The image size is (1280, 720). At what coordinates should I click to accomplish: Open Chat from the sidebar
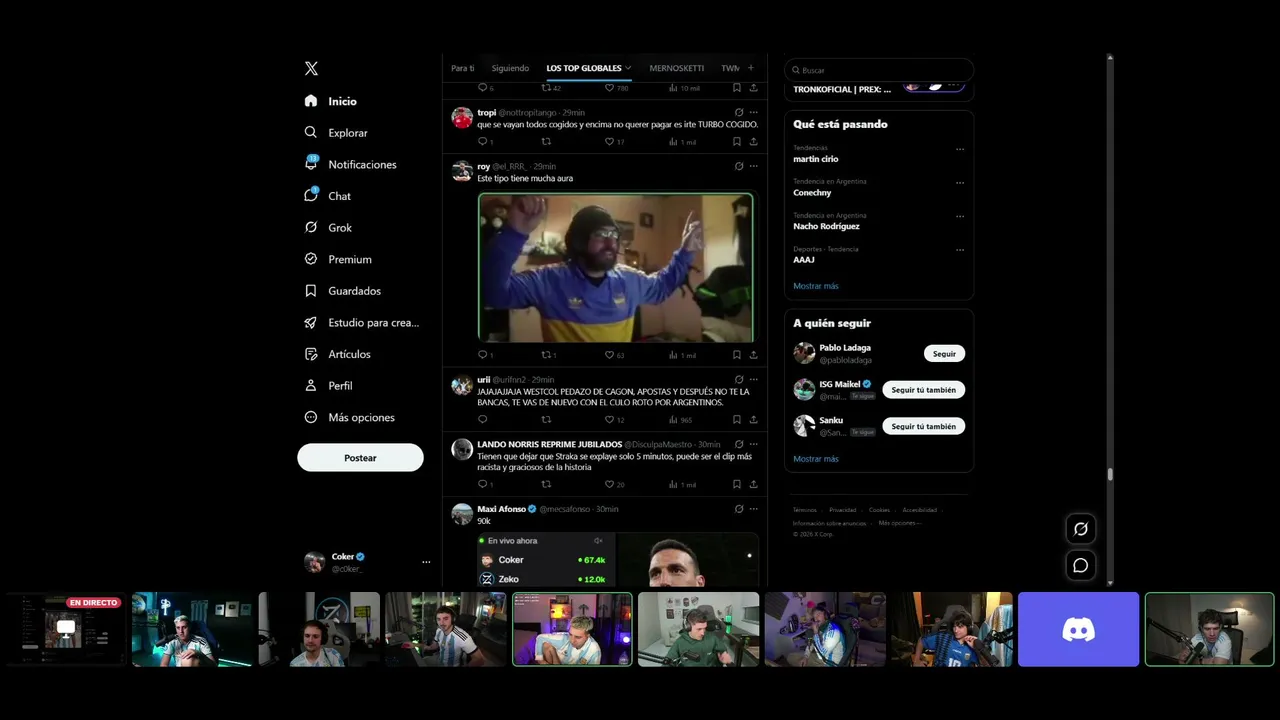(x=328, y=196)
